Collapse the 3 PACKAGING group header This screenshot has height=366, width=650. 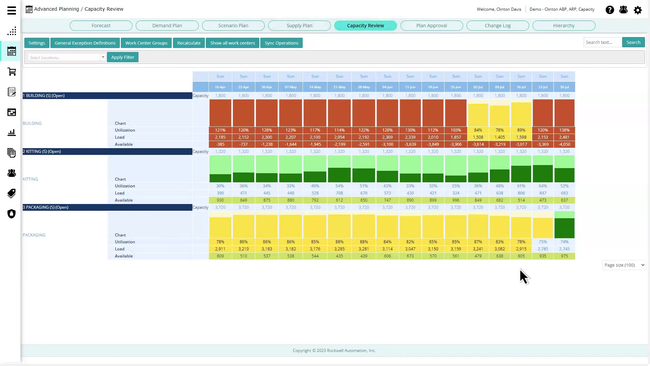[107, 207]
